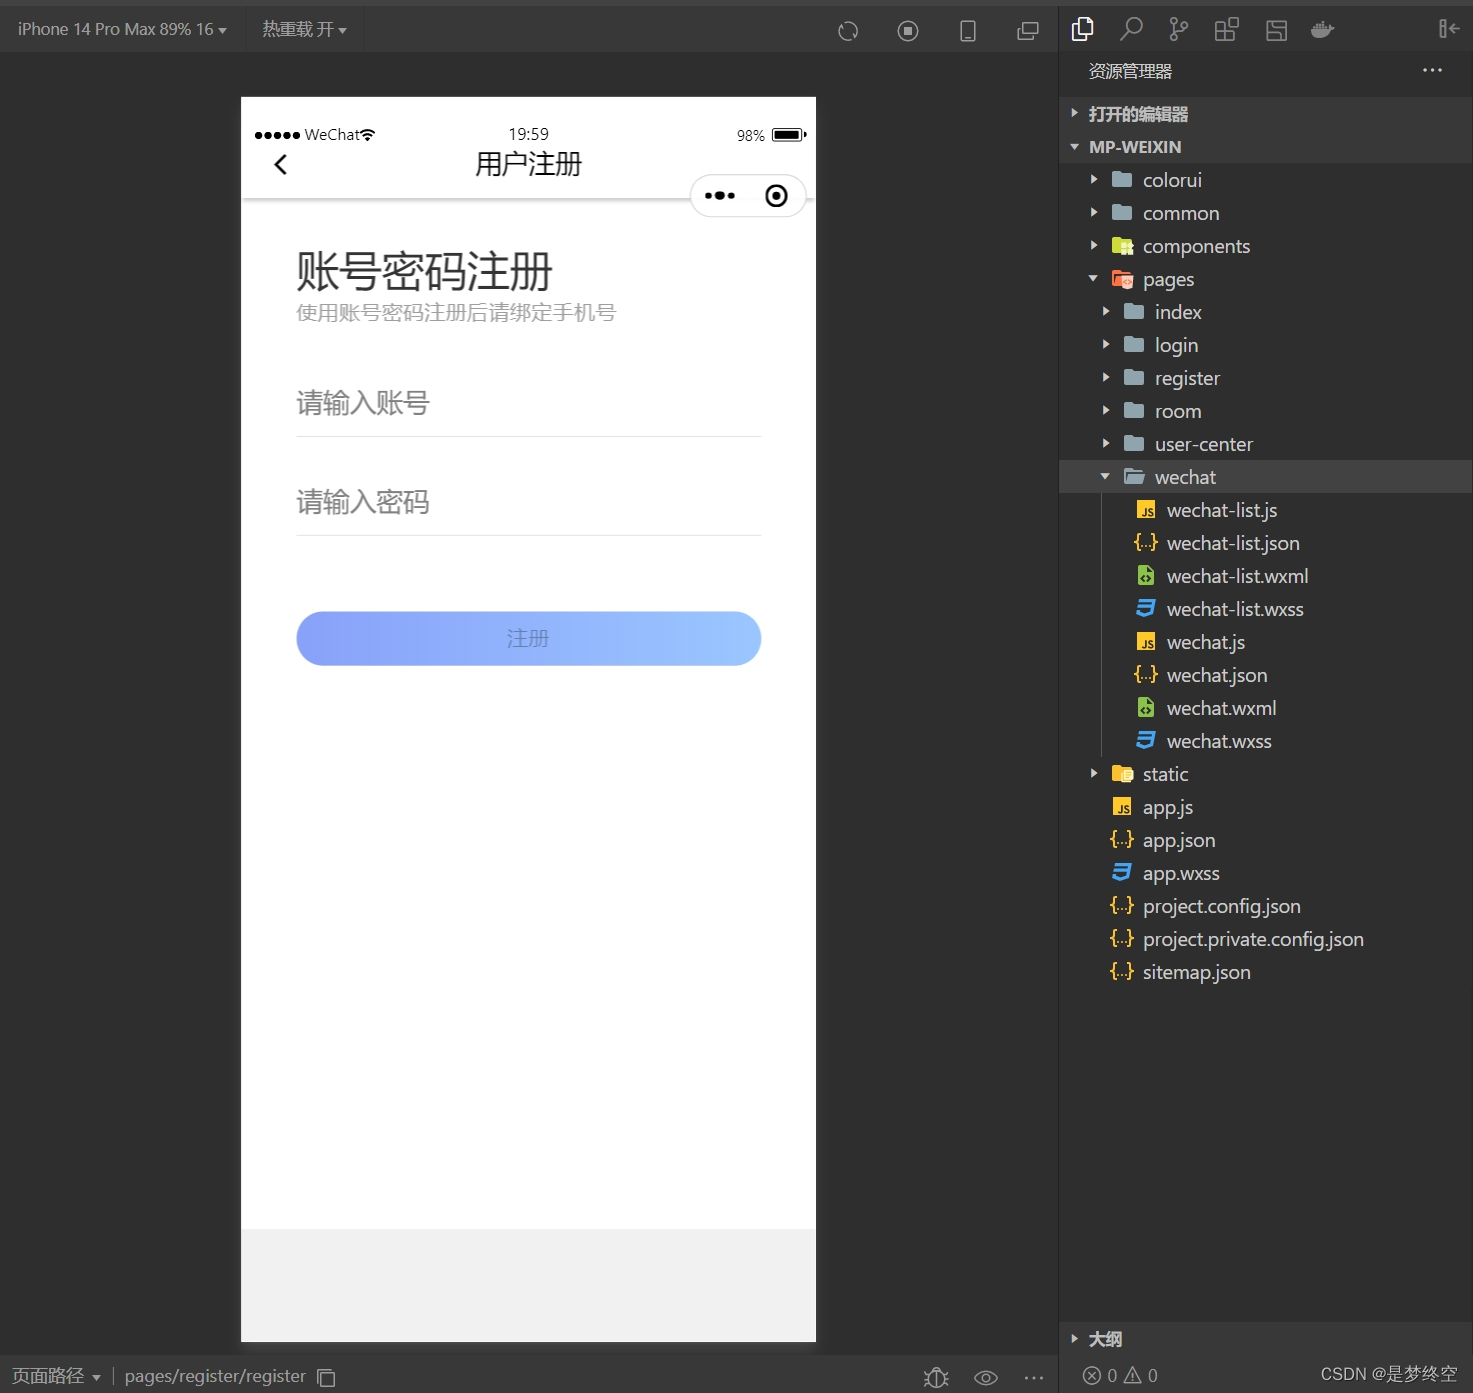1473x1393 pixels.
Task: Click the simulator refresh icon
Action: click(x=848, y=31)
